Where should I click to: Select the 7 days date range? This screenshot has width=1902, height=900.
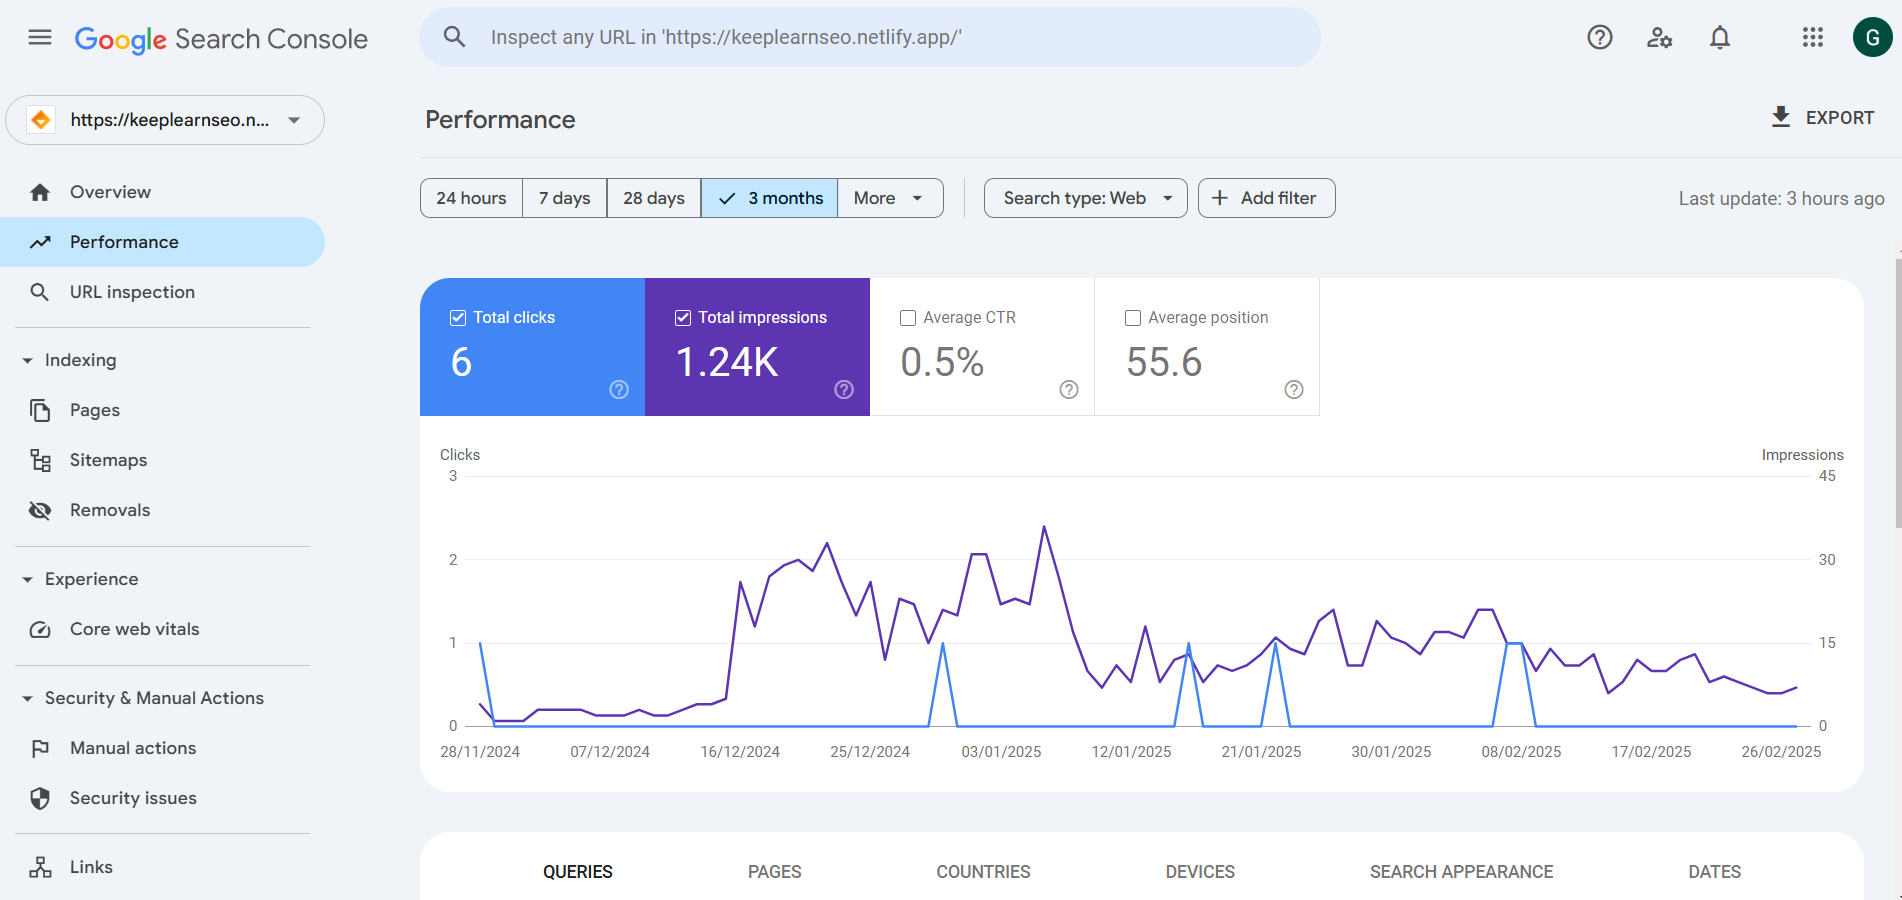point(564,198)
